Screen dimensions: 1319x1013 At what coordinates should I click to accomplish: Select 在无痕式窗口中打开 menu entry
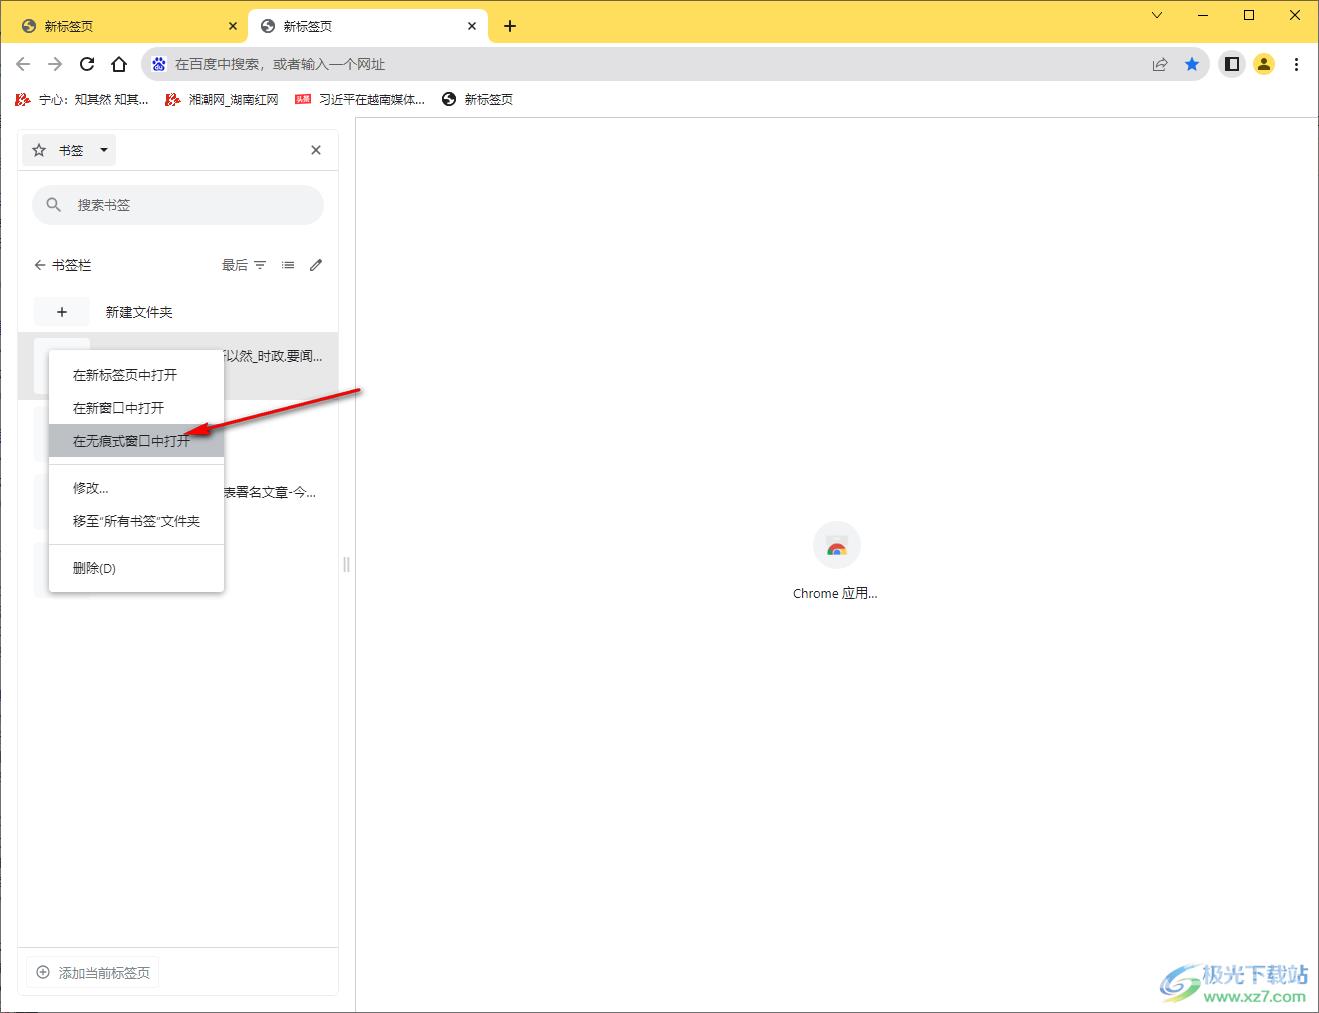click(x=136, y=441)
